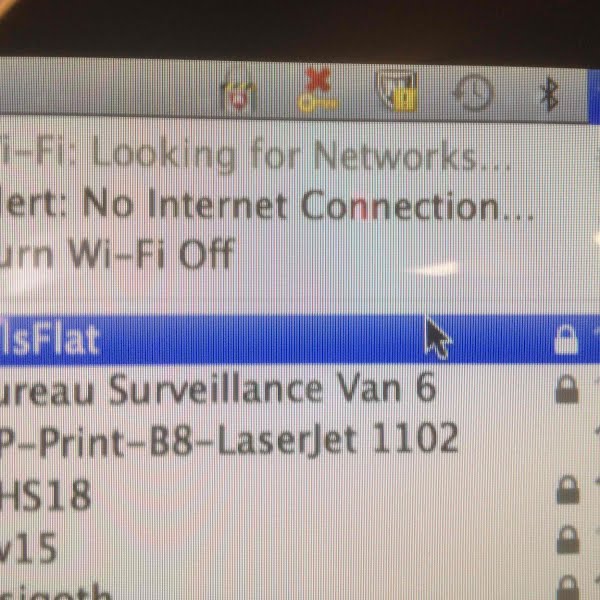Select the partially visible bottom network entry
The image size is (600, 600).
pos(300,584)
